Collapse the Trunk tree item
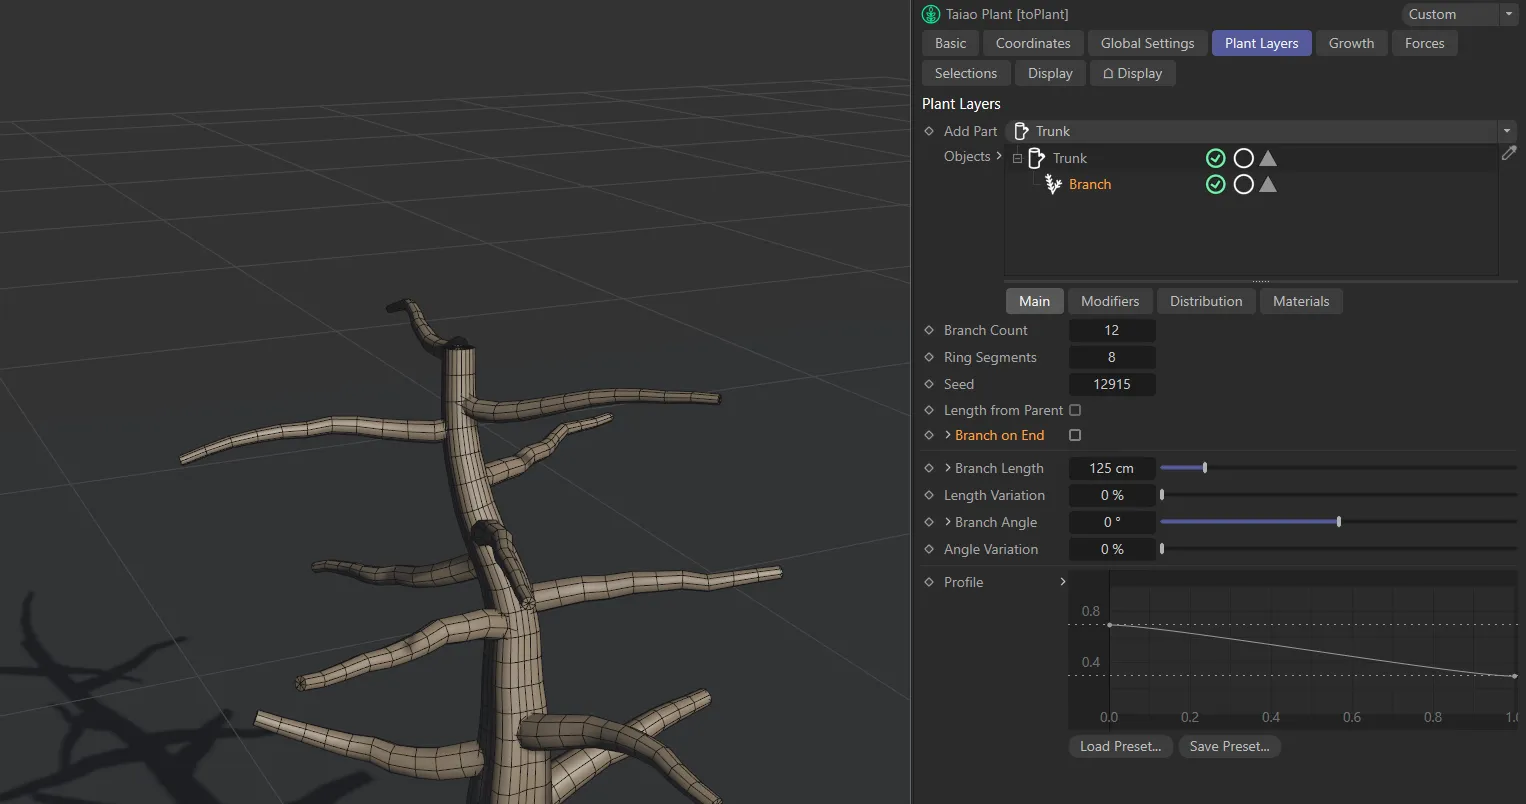The image size is (1526, 804). 1017,158
